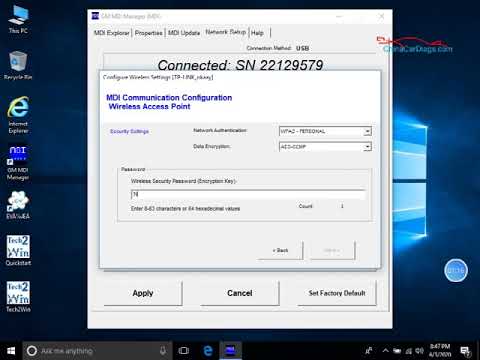The image size is (480, 360).
Task: Open the Windows Start menu
Action: tap(11, 351)
